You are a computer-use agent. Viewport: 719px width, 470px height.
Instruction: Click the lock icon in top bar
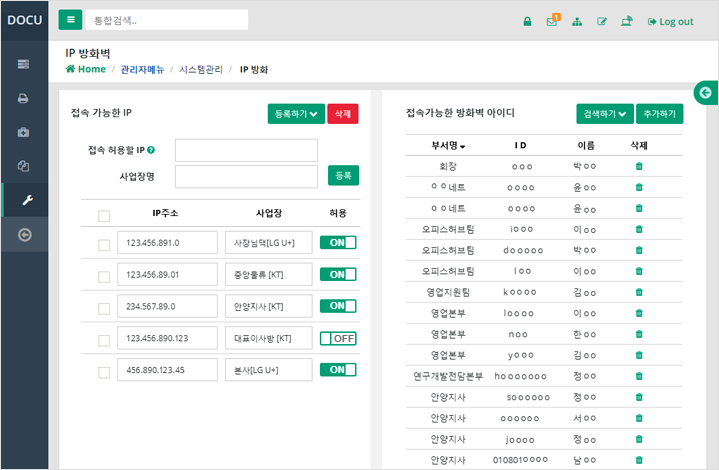click(528, 21)
